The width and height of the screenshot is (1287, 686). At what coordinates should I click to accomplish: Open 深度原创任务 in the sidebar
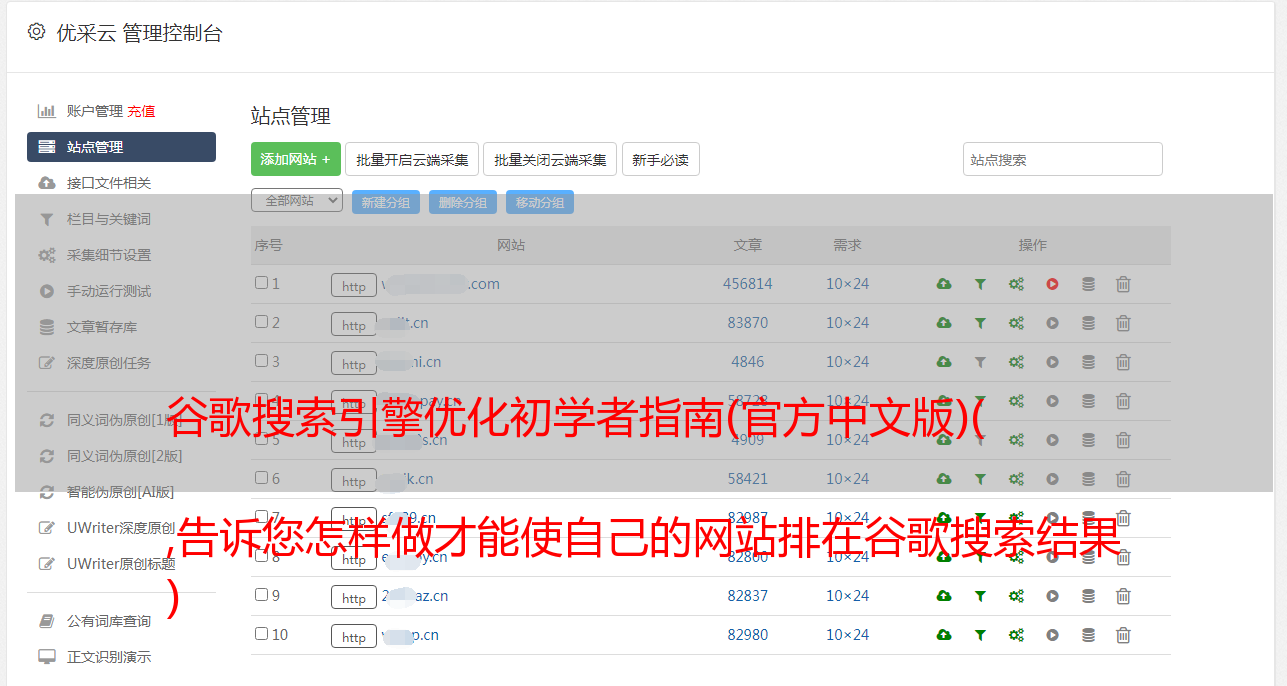coord(109,363)
